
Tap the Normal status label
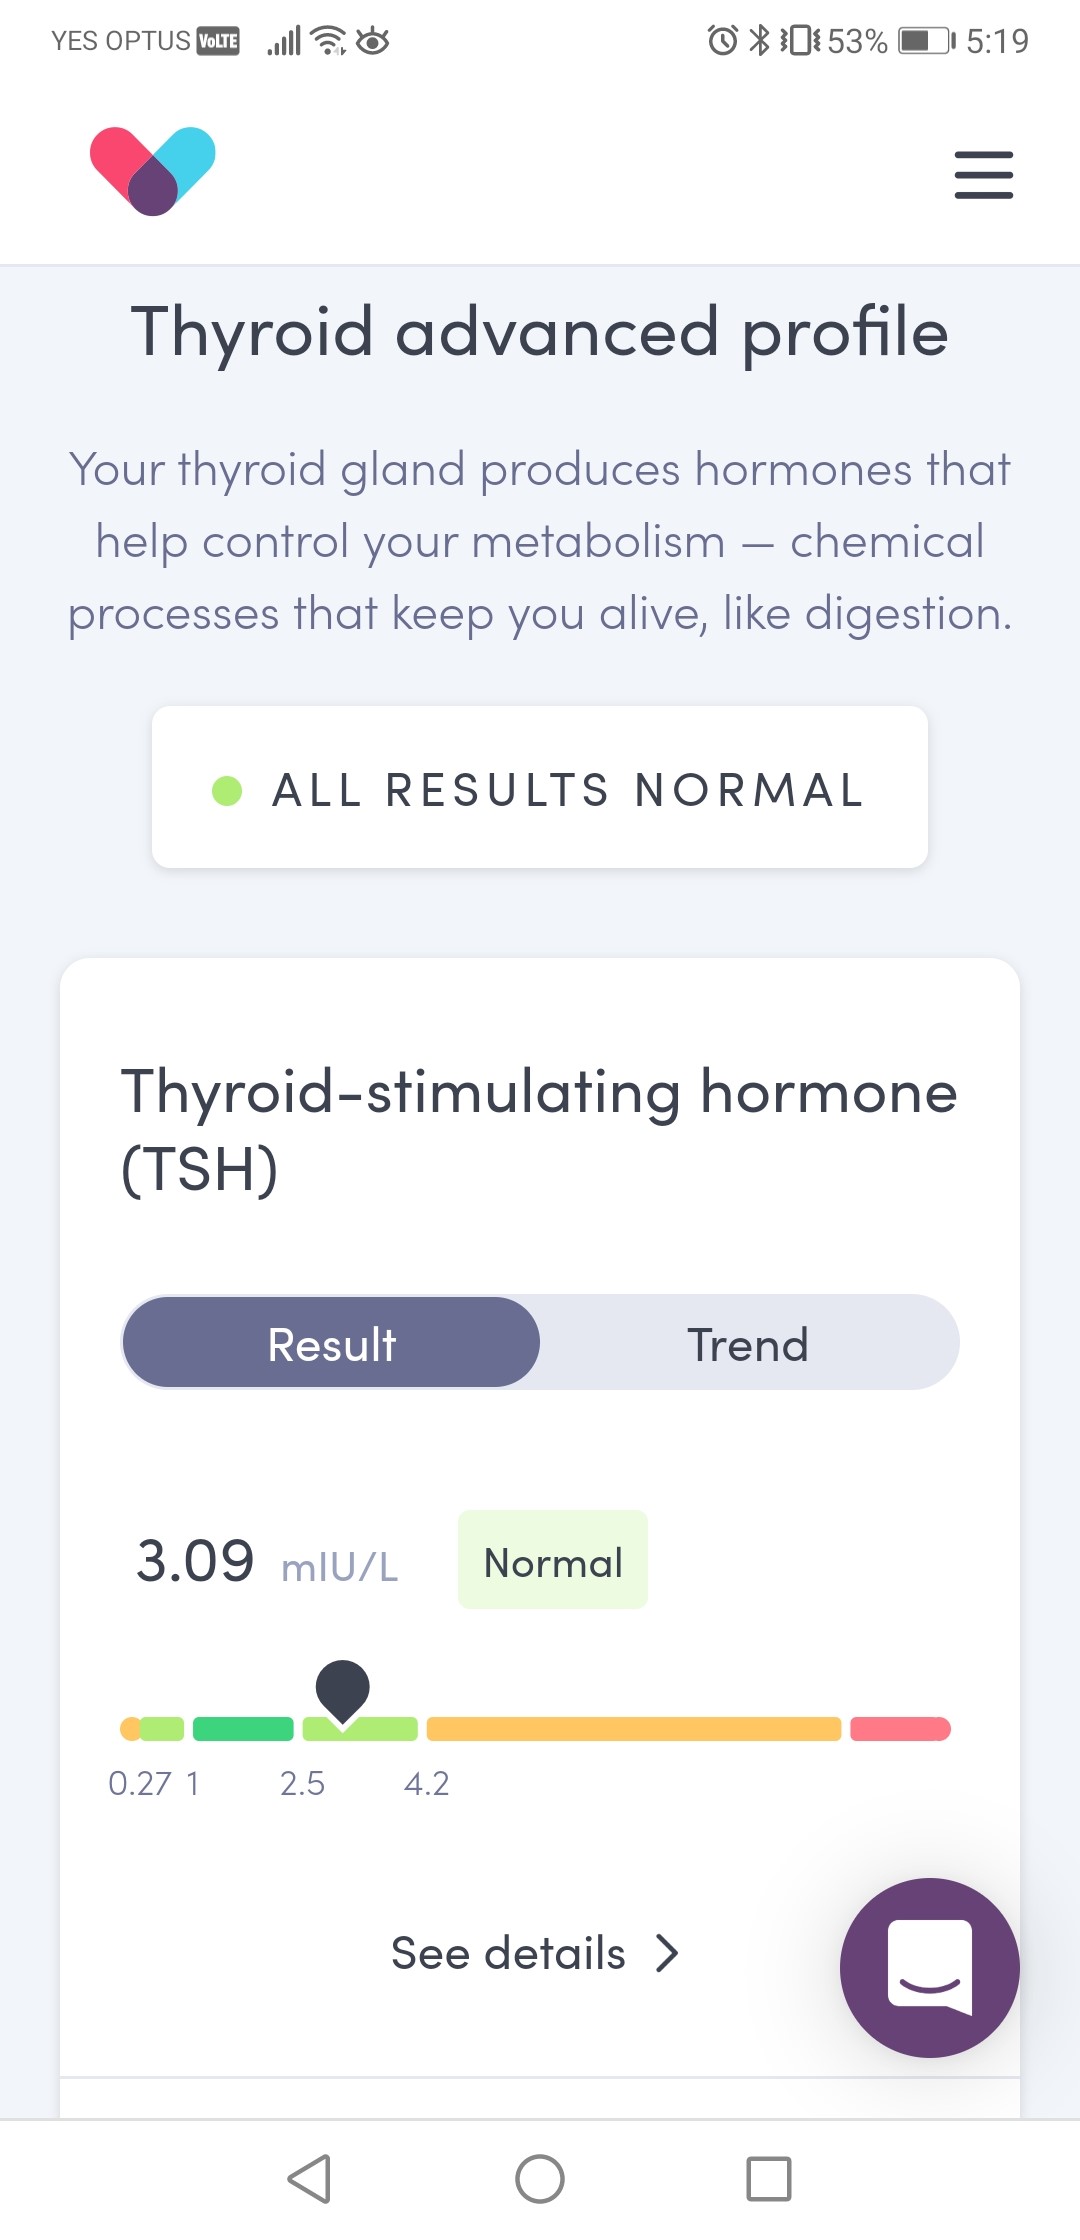coord(553,1561)
